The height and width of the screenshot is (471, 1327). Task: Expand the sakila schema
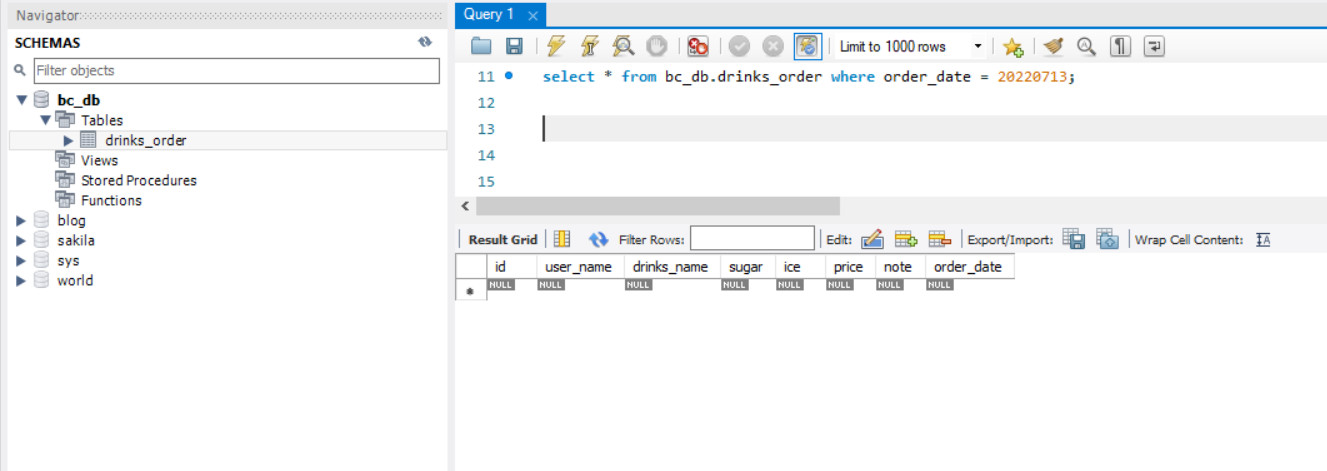point(22,240)
